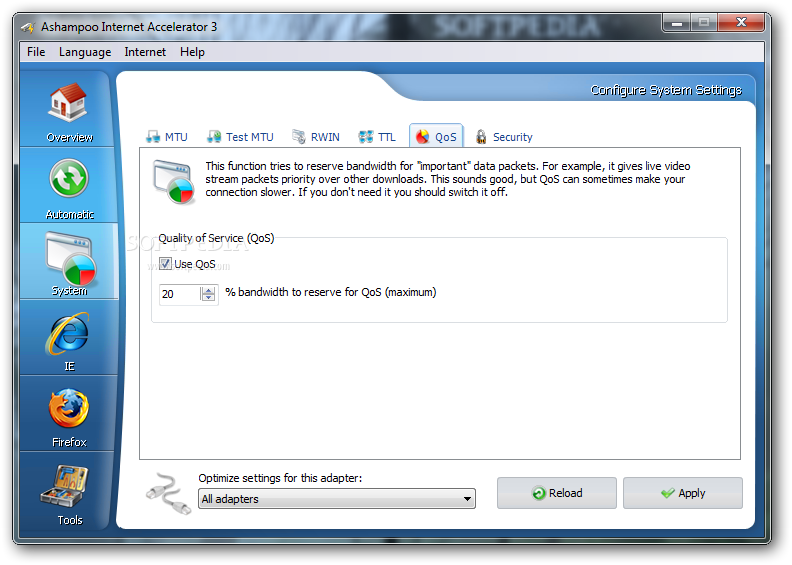Viewport: 792px width, 565px height.
Task: Minimize the Ashampoo Internet Accelerator window
Action: click(677, 23)
